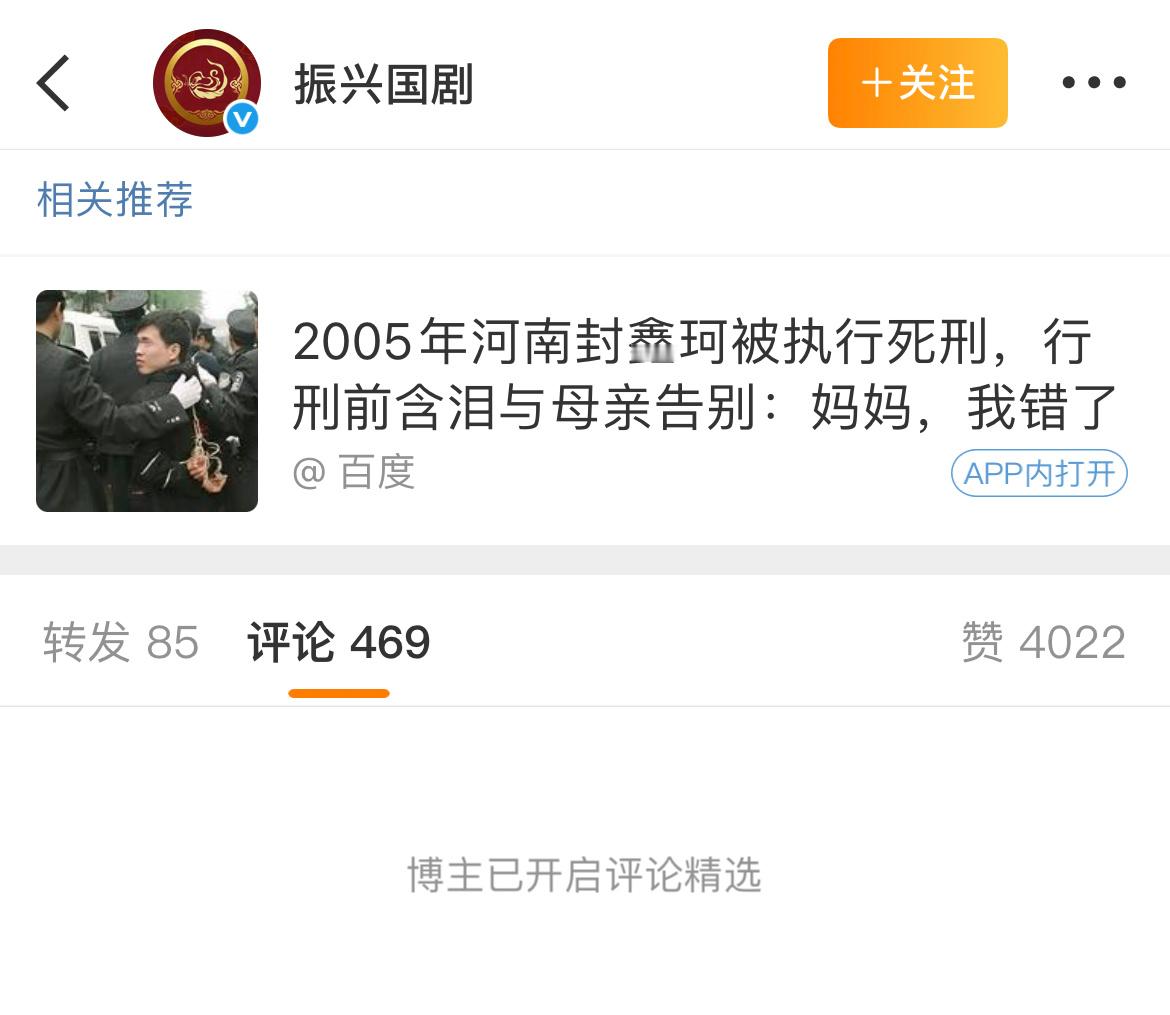Viewport: 1170px width, 1015px height.
Task: Open the 振兴国剧 profile avatar
Action: pyautogui.click(x=207, y=83)
